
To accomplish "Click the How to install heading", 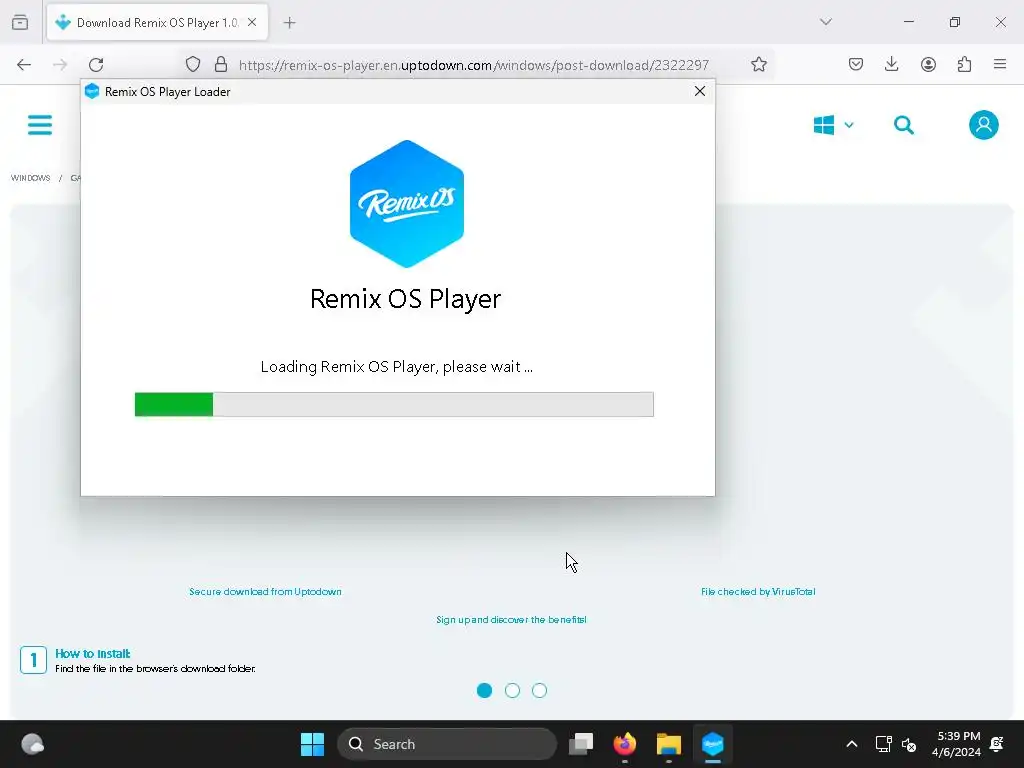I will coord(92,654).
